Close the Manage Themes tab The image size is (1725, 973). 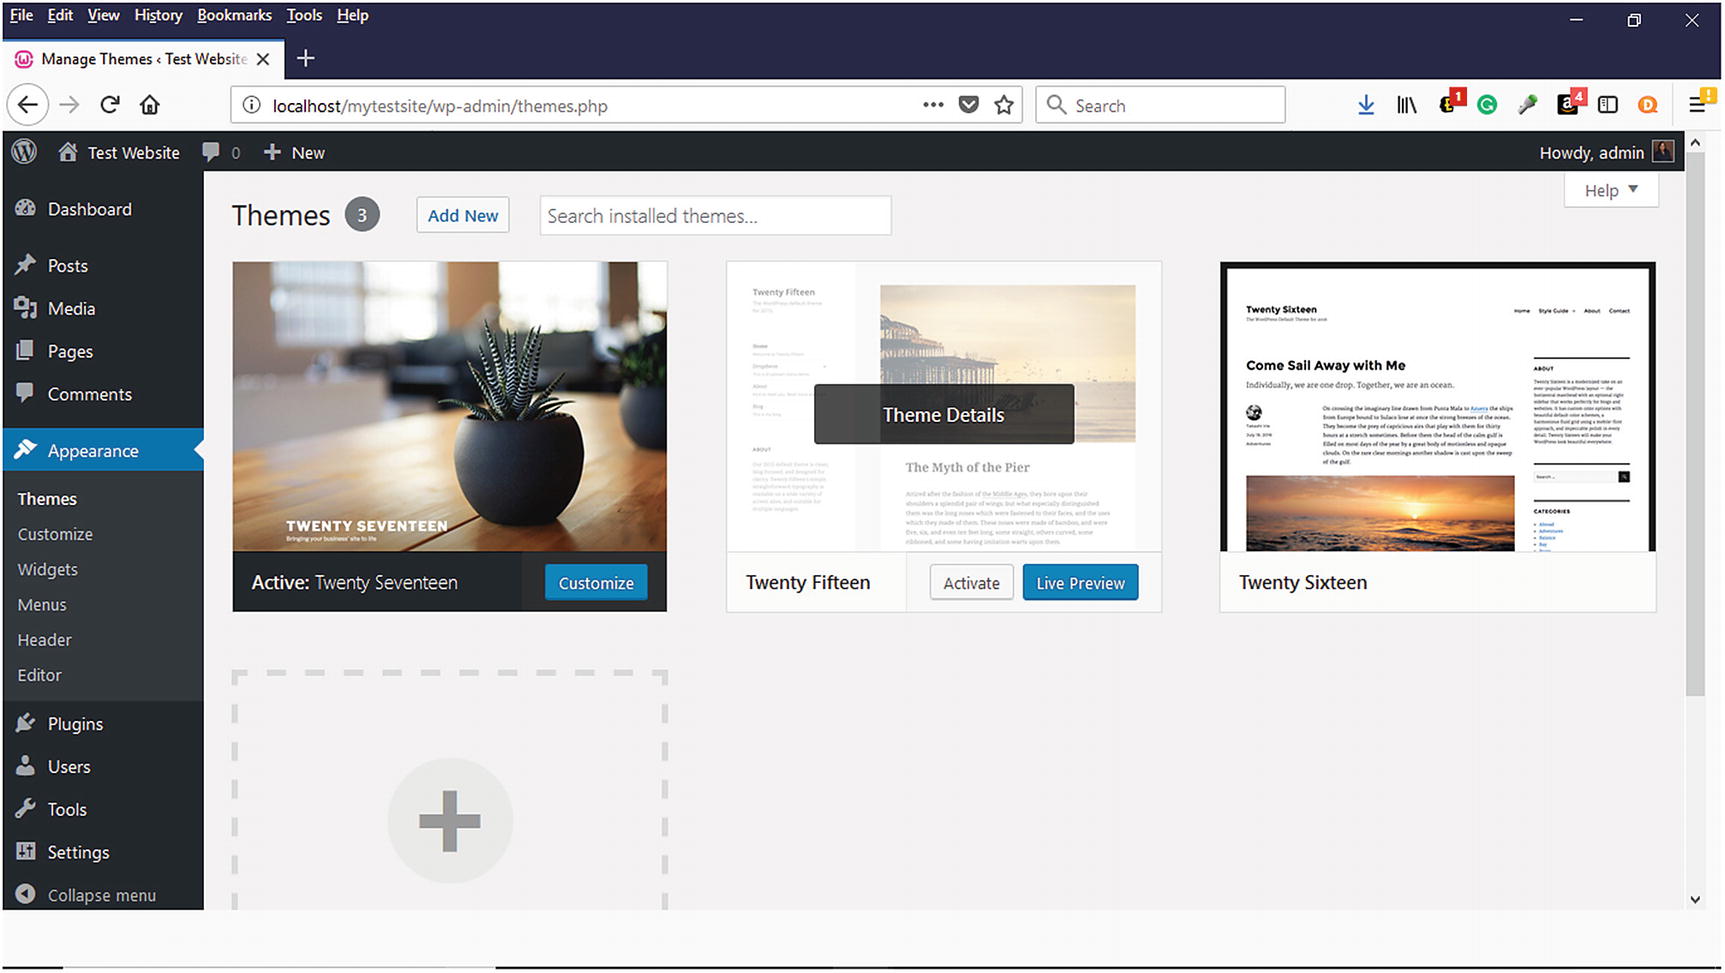263,59
